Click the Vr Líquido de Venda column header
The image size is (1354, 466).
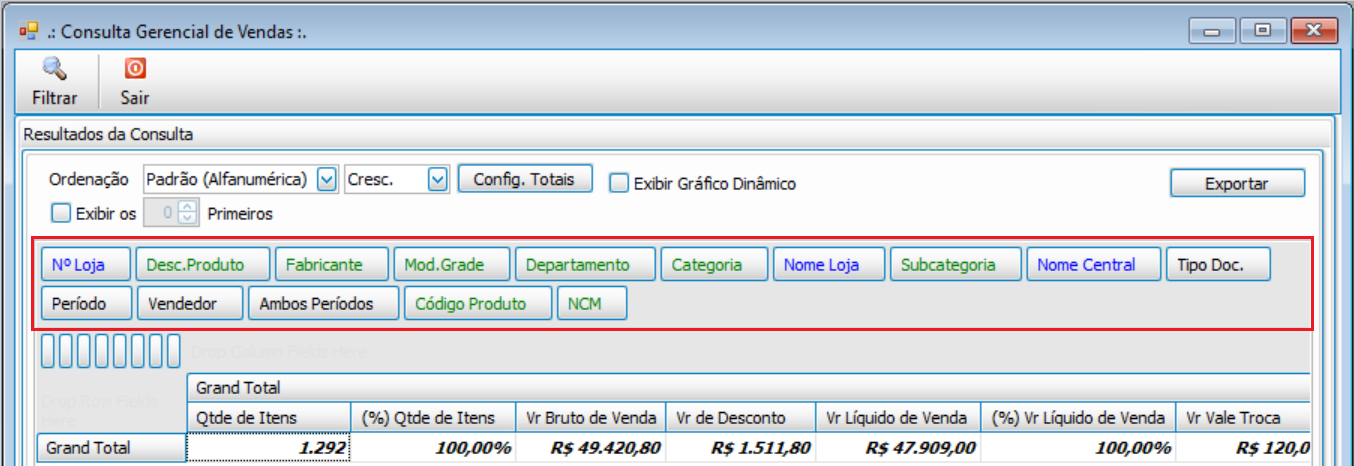(897, 418)
